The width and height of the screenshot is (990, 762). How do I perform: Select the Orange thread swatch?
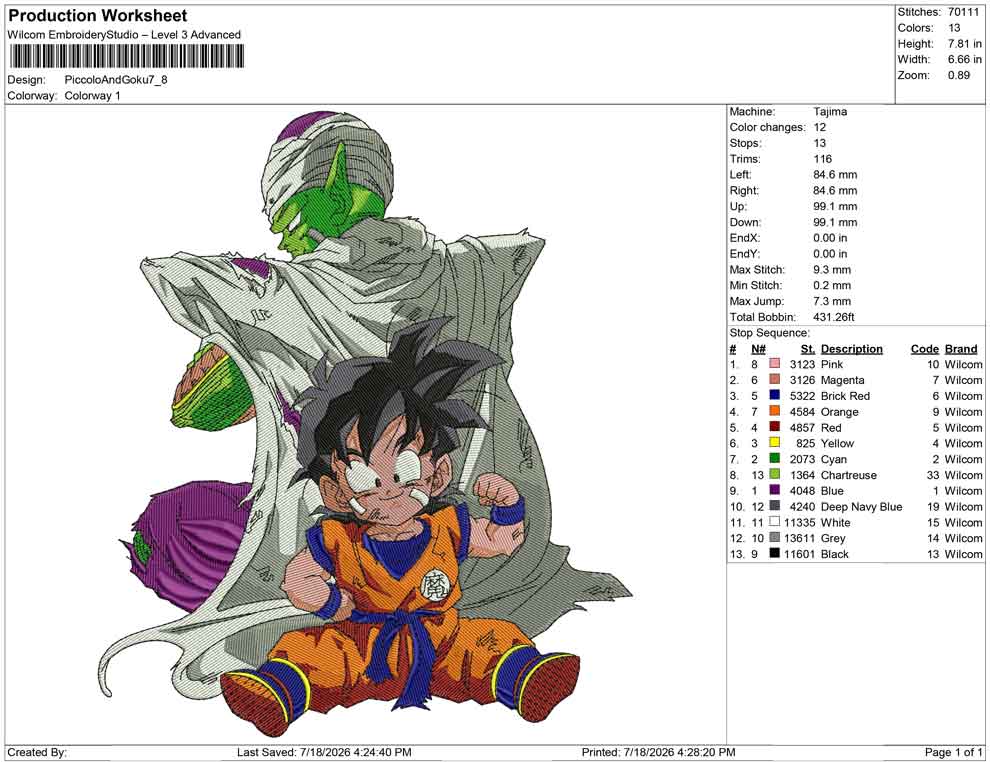point(775,411)
